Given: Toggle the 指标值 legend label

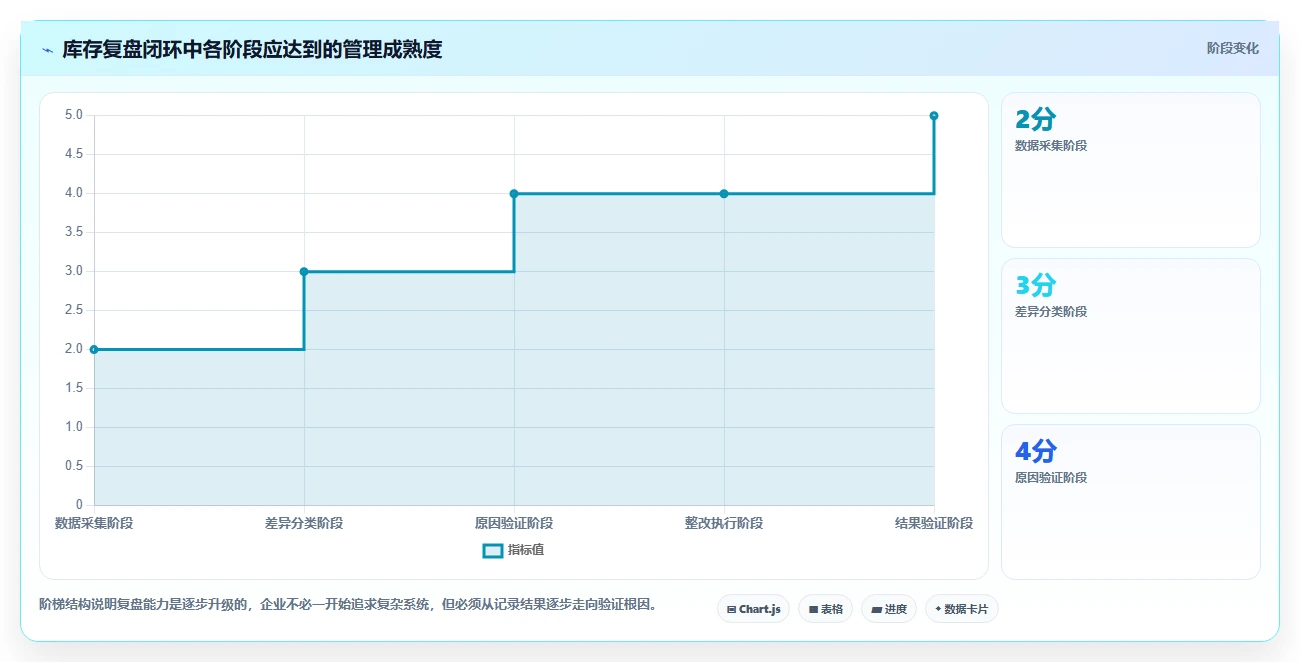Looking at the screenshot, I should (x=526, y=550).
